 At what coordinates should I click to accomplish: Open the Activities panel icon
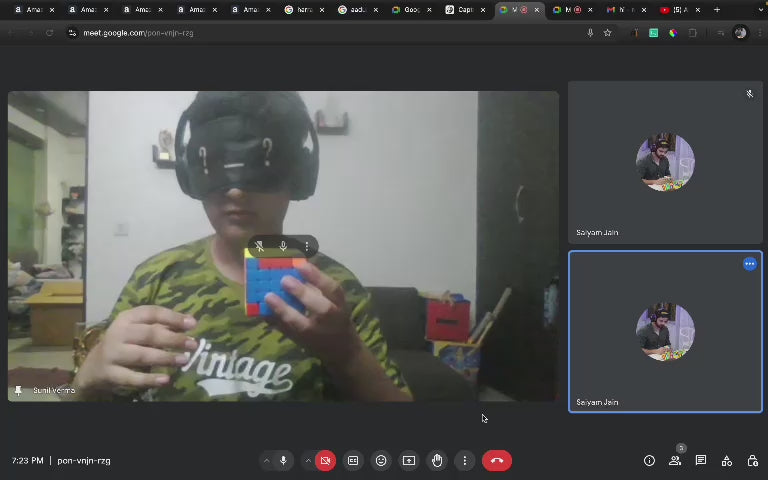[x=727, y=461]
